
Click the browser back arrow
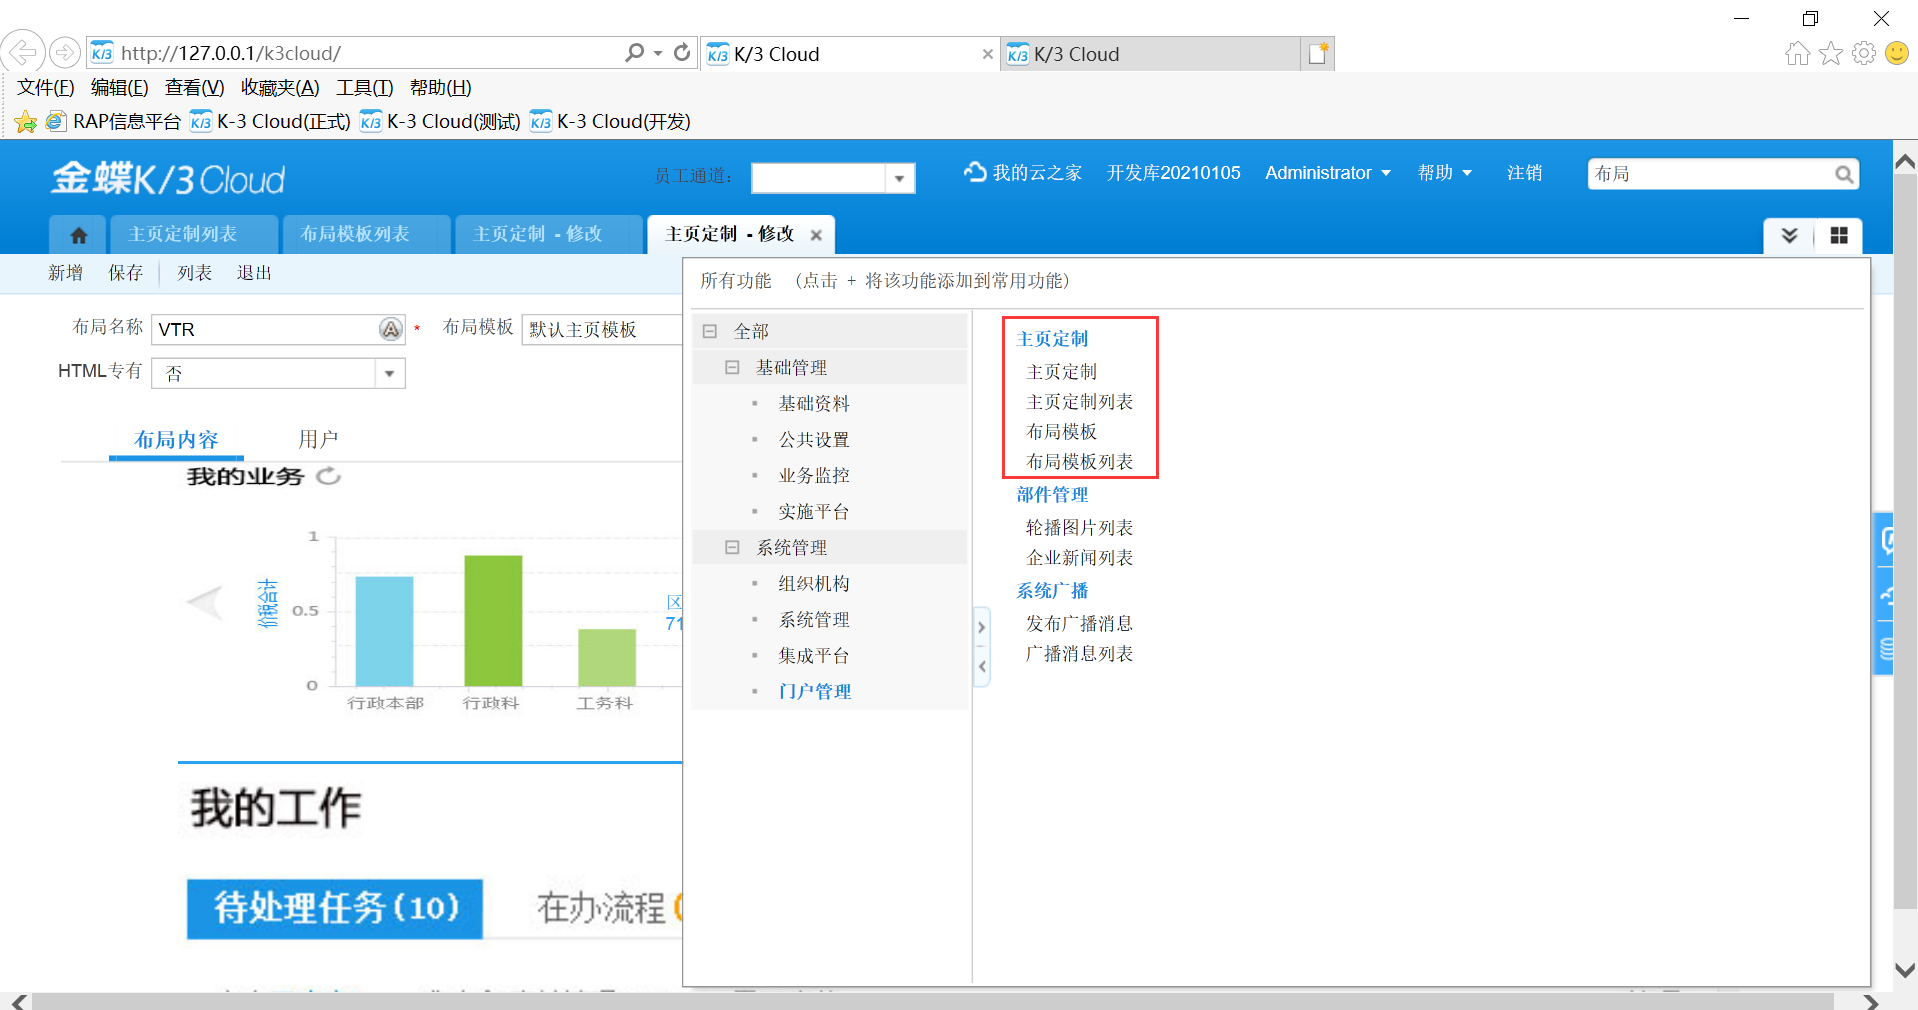pyautogui.click(x=23, y=52)
